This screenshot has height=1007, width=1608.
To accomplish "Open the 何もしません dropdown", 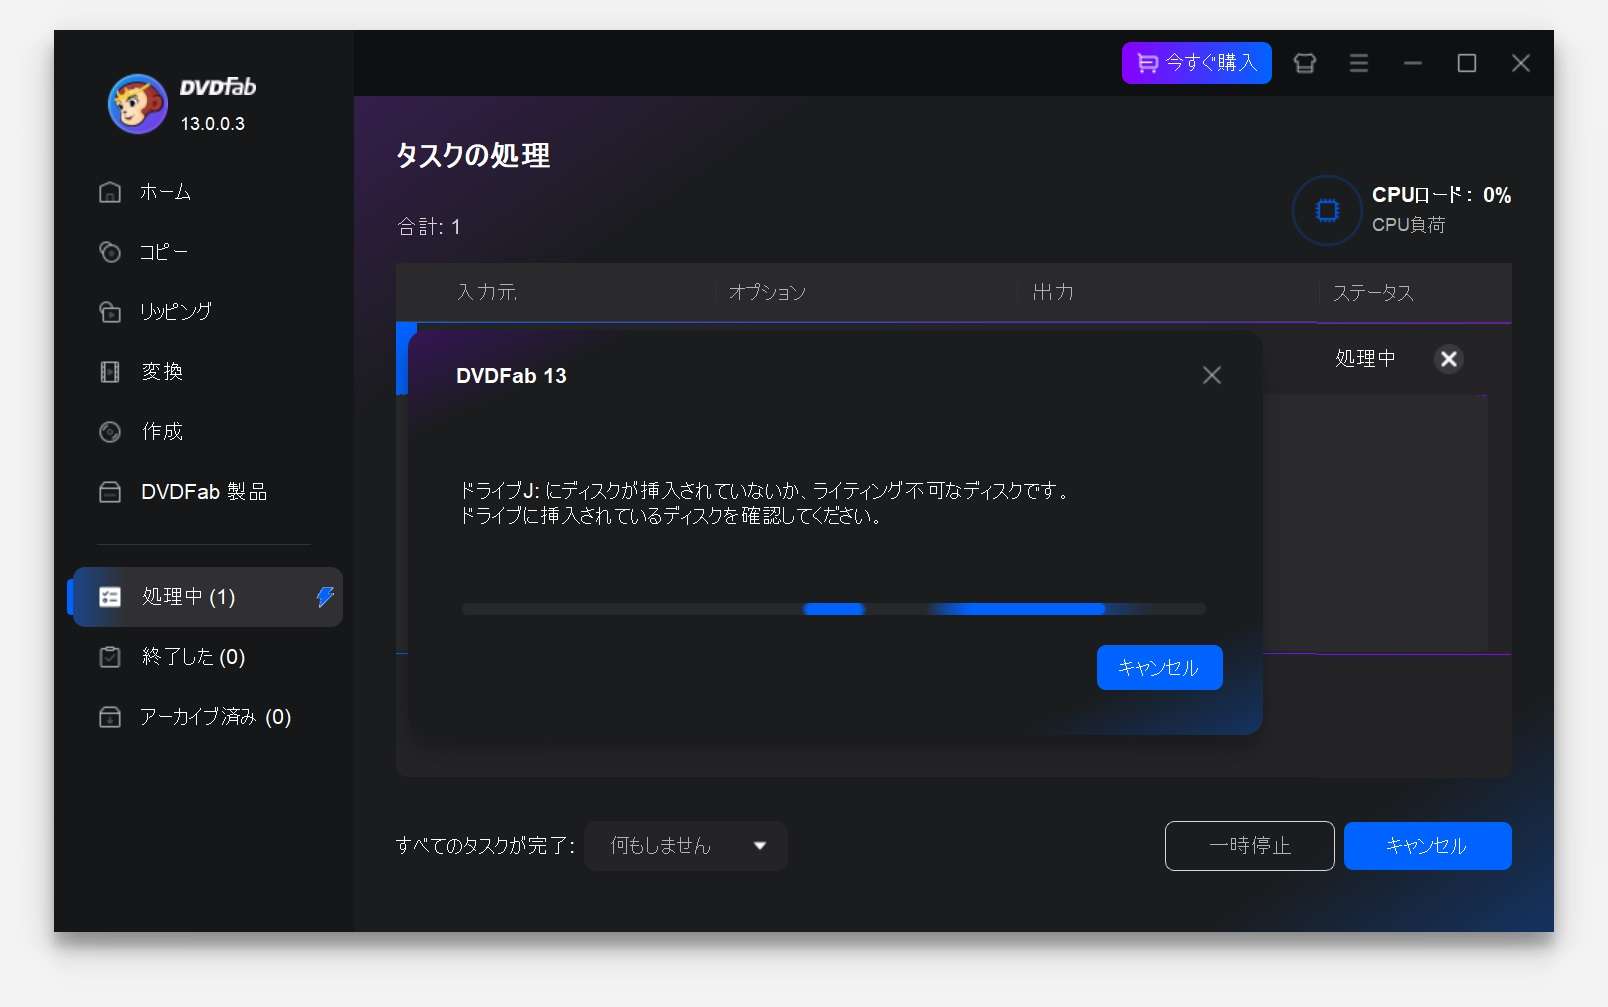I will [686, 846].
